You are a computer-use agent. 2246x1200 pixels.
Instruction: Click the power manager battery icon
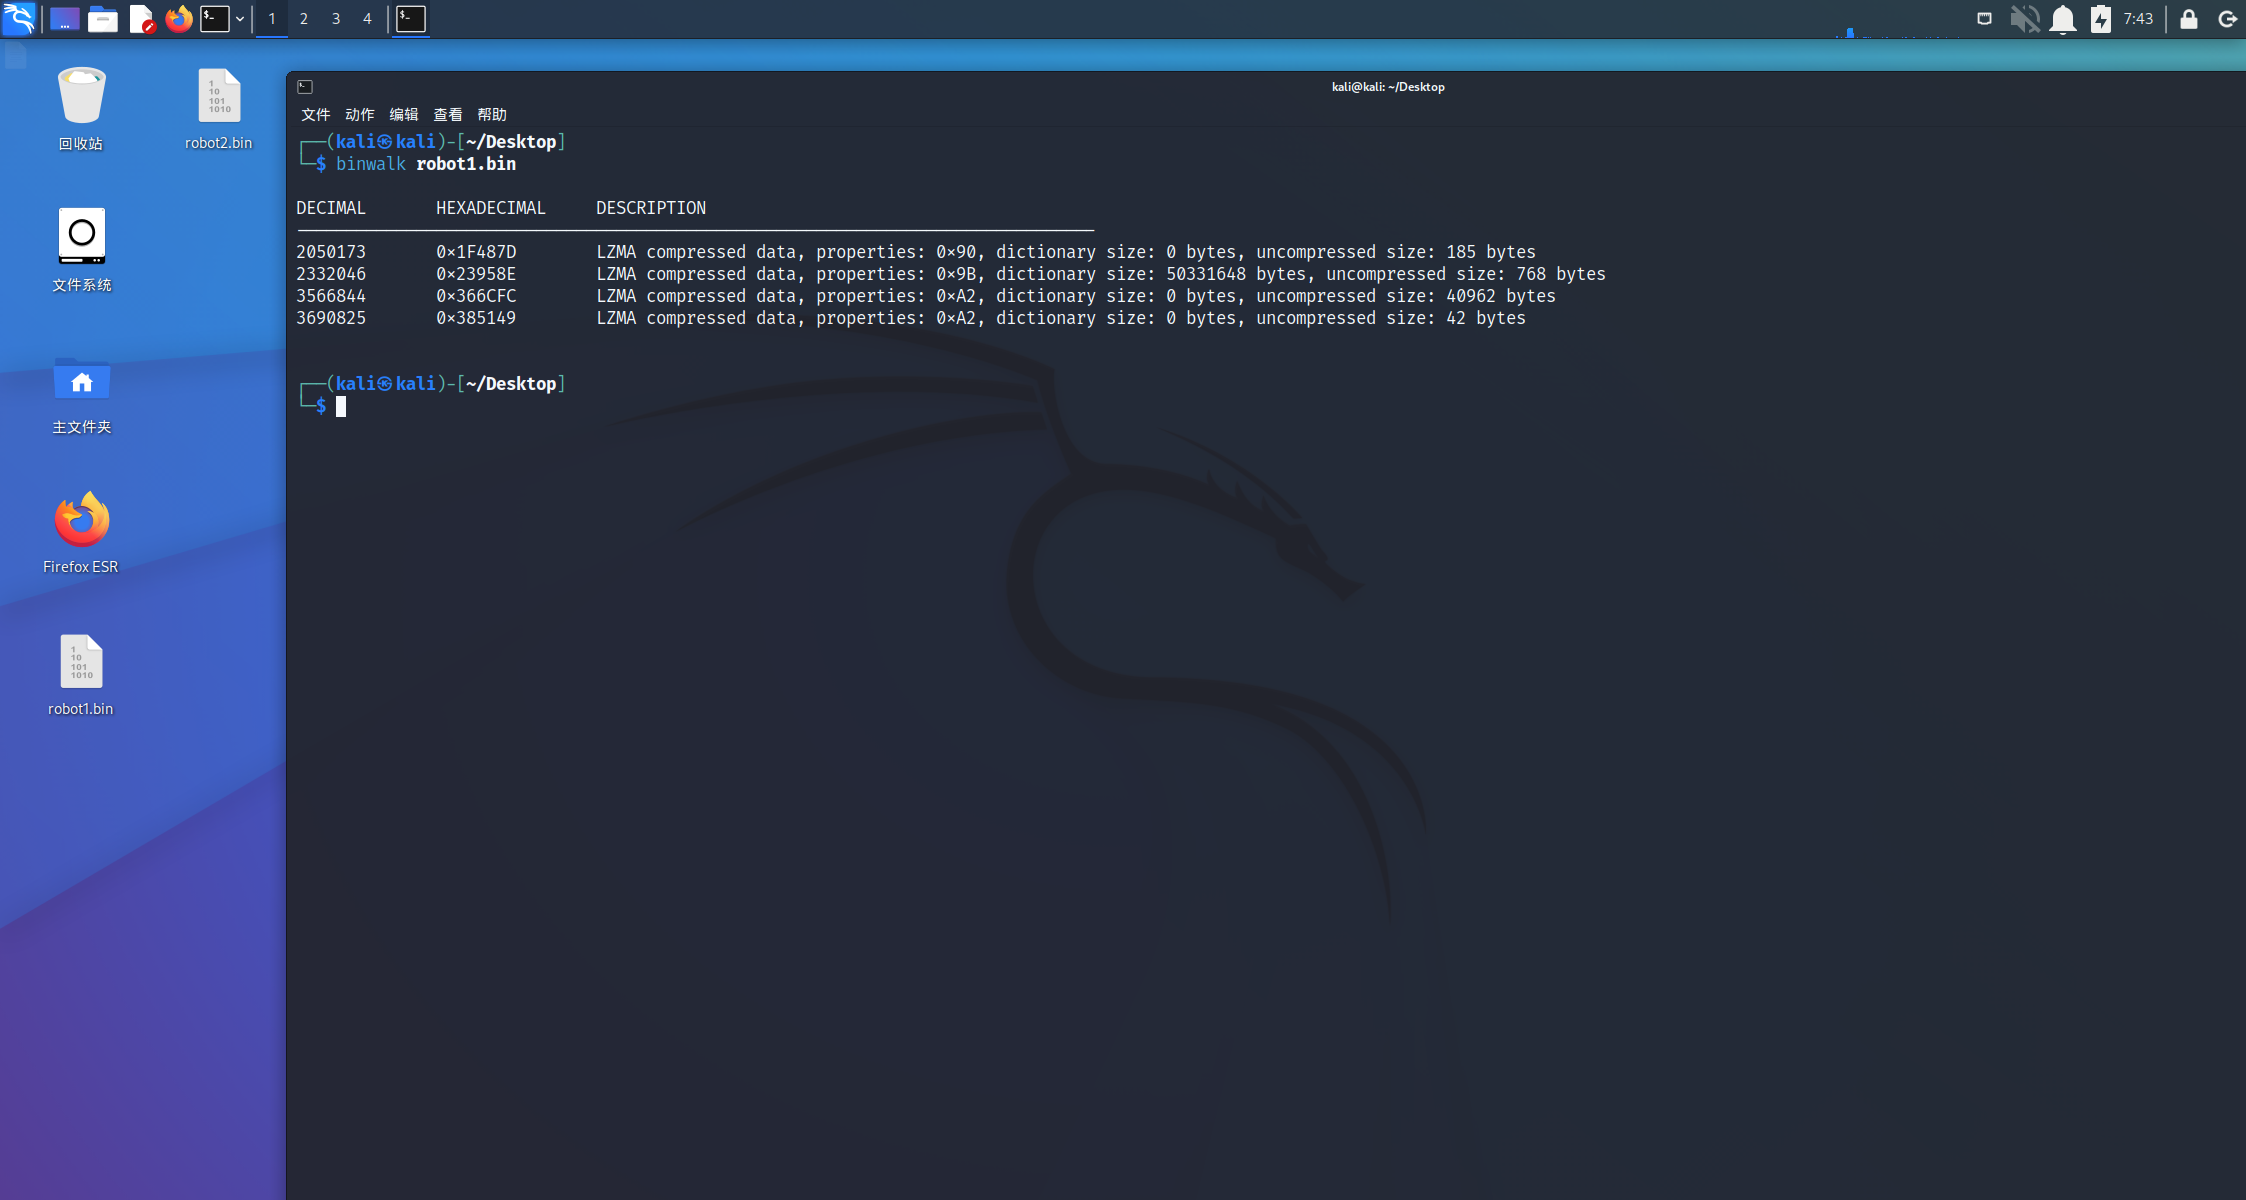tap(2100, 19)
